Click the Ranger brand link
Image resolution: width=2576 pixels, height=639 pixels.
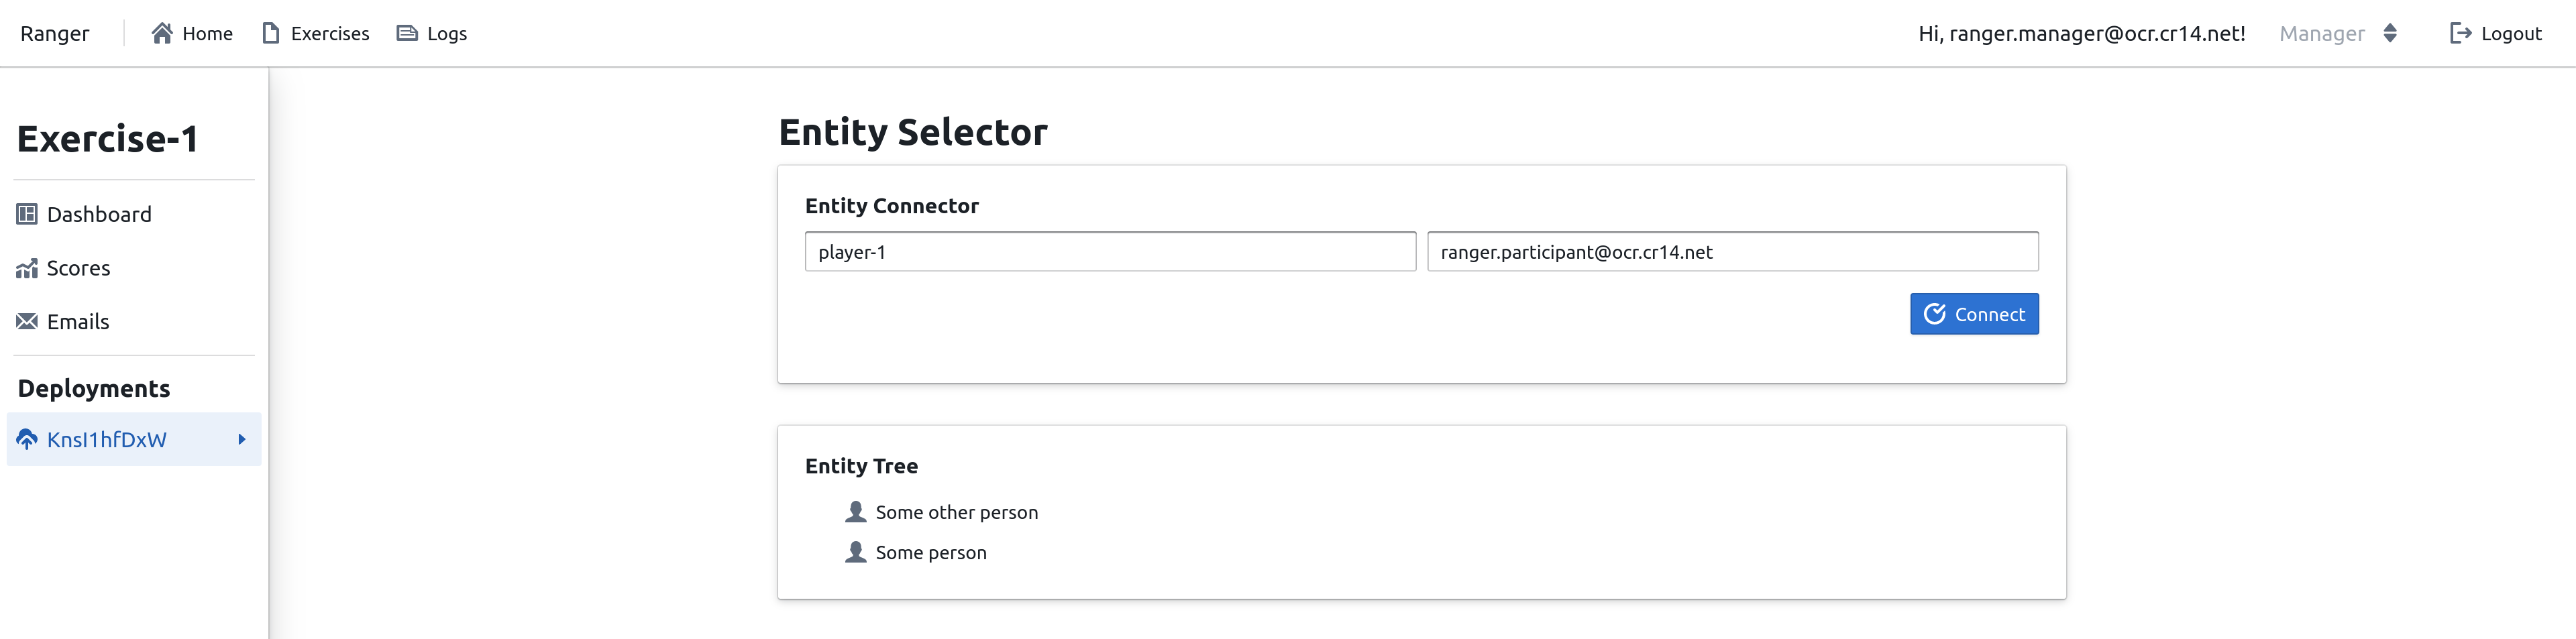[x=55, y=33]
